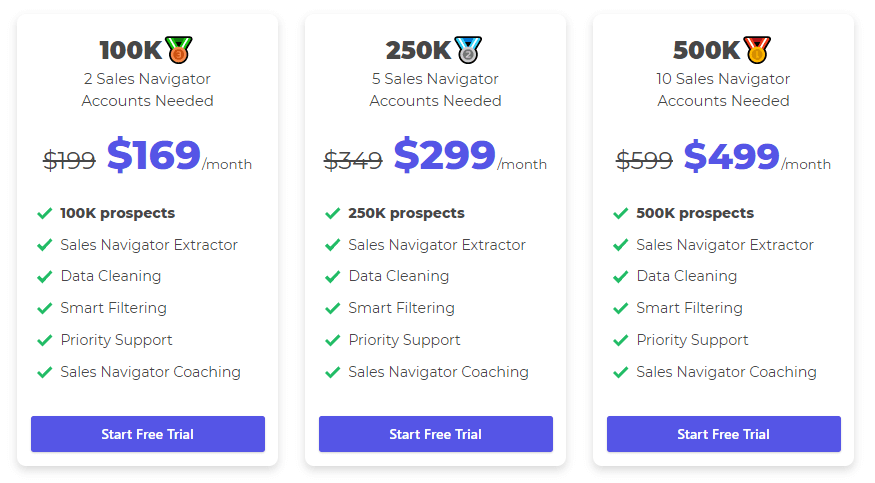Select the $299 per month price
This screenshot has height=483, width=875.
(444, 155)
